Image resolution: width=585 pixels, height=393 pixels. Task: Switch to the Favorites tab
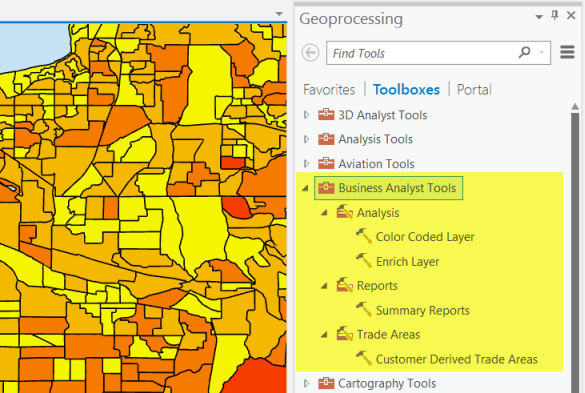[329, 90]
